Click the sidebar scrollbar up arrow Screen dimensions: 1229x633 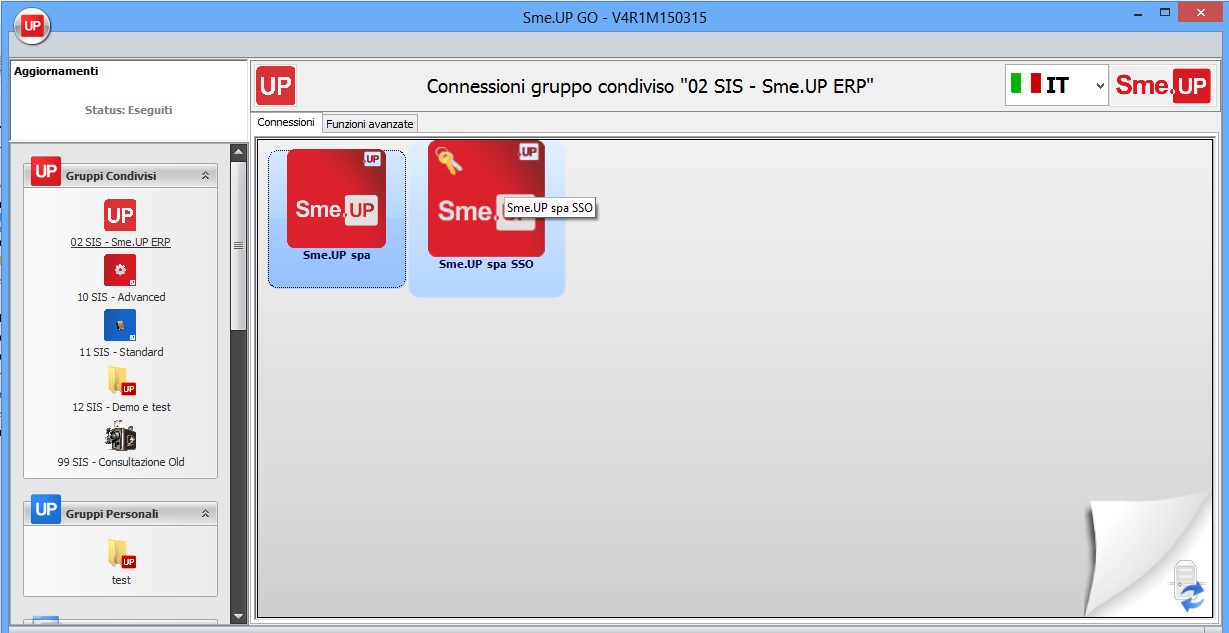238,153
